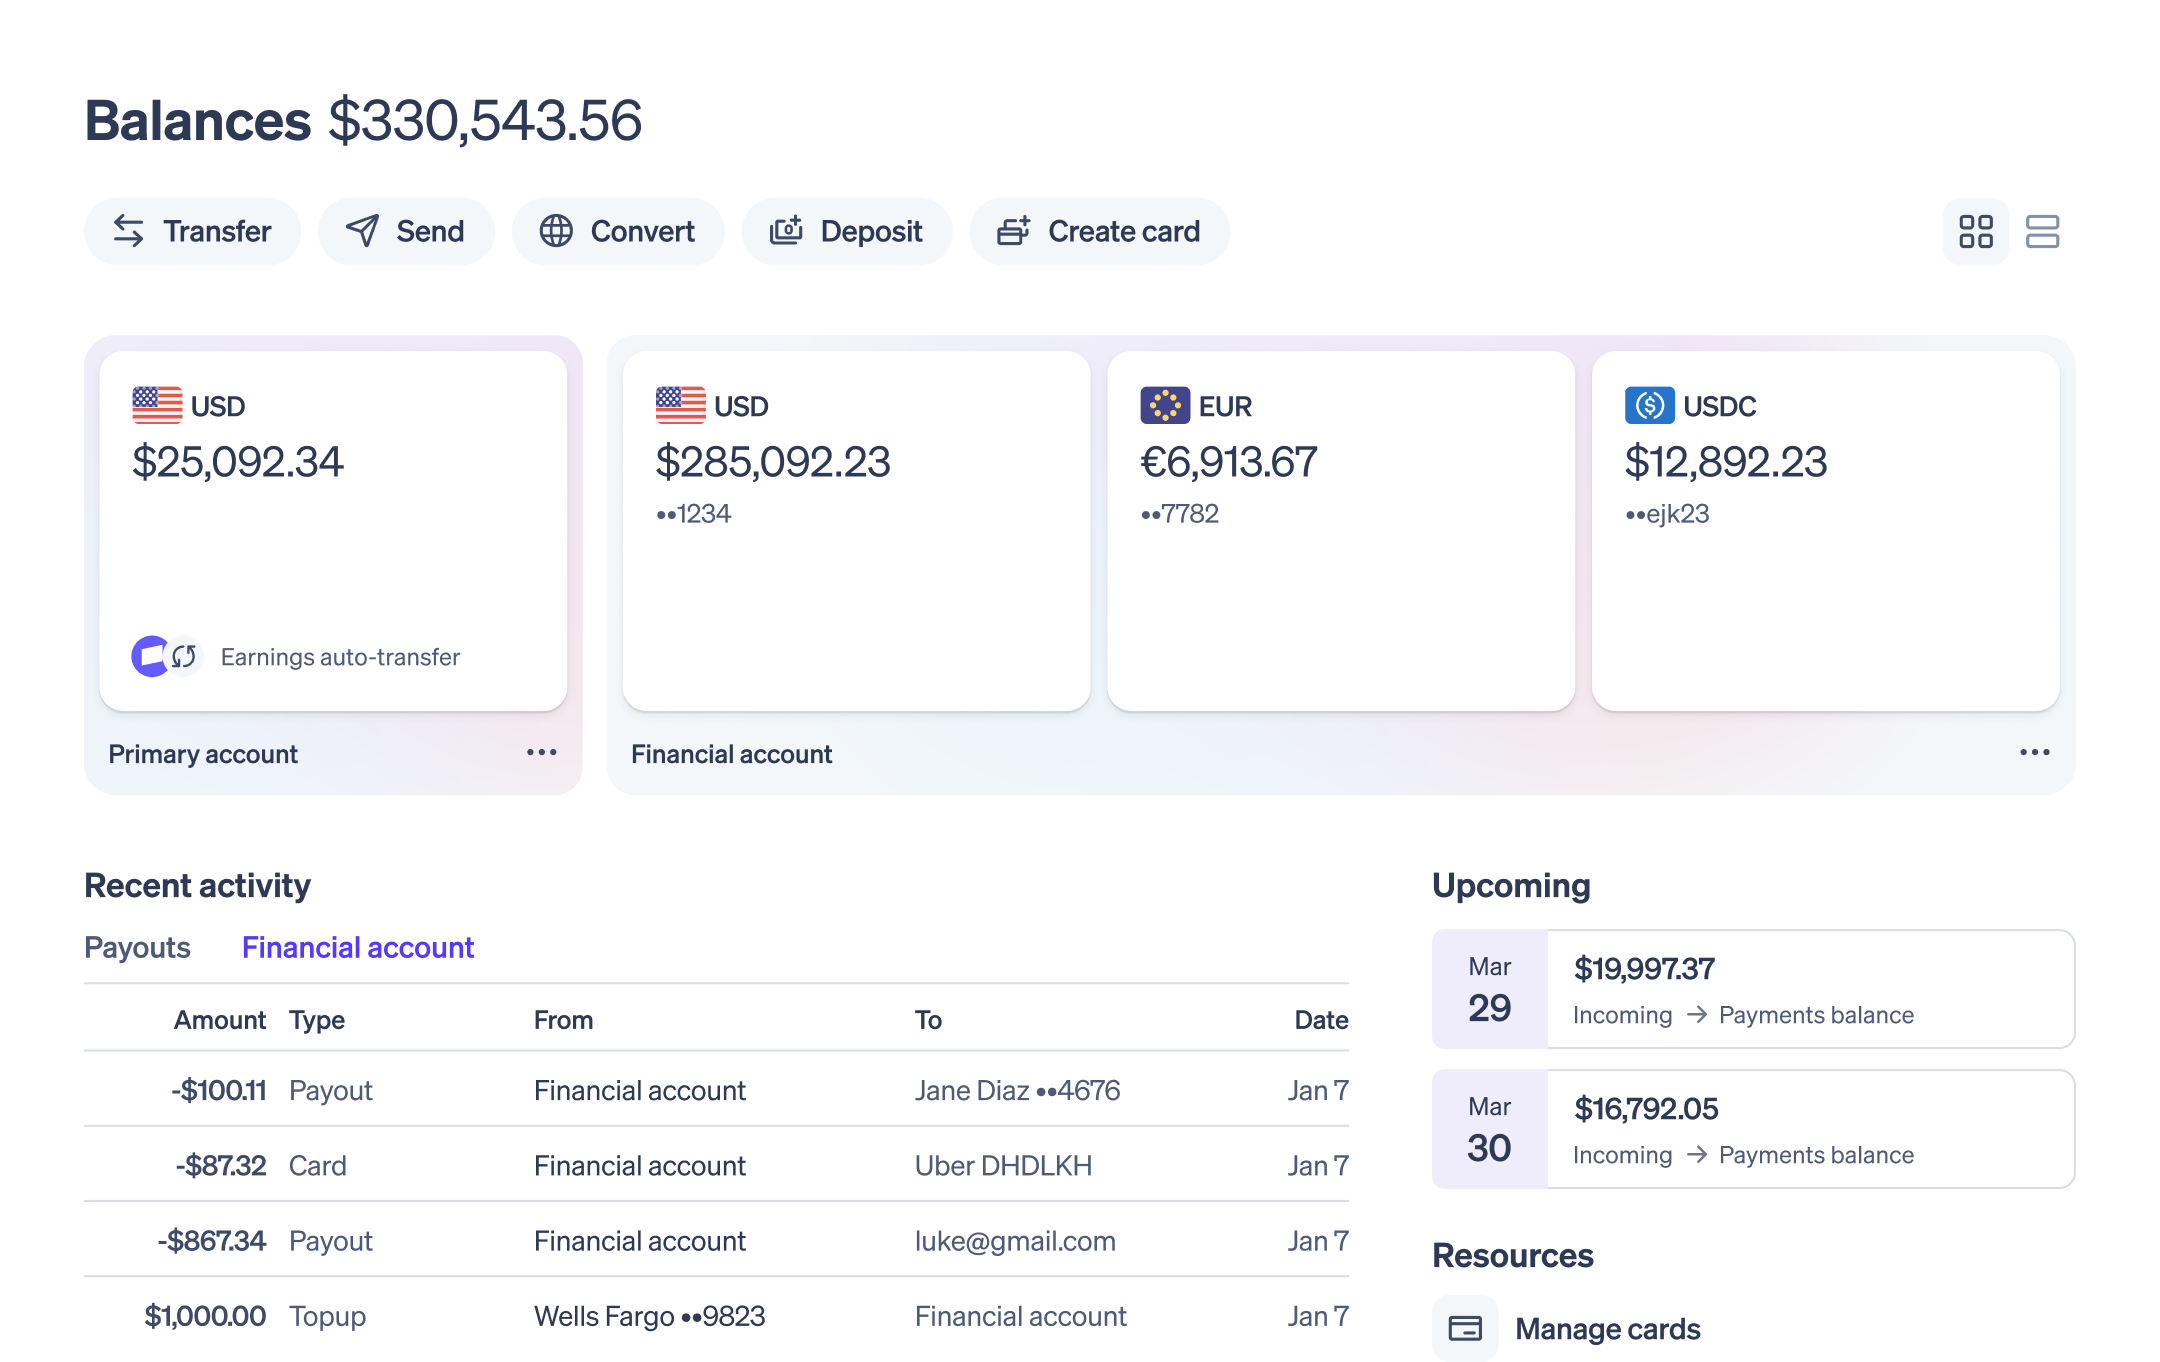Open Convert using the globe icon
Viewport: 2160px width, 1362px height.
click(557, 231)
